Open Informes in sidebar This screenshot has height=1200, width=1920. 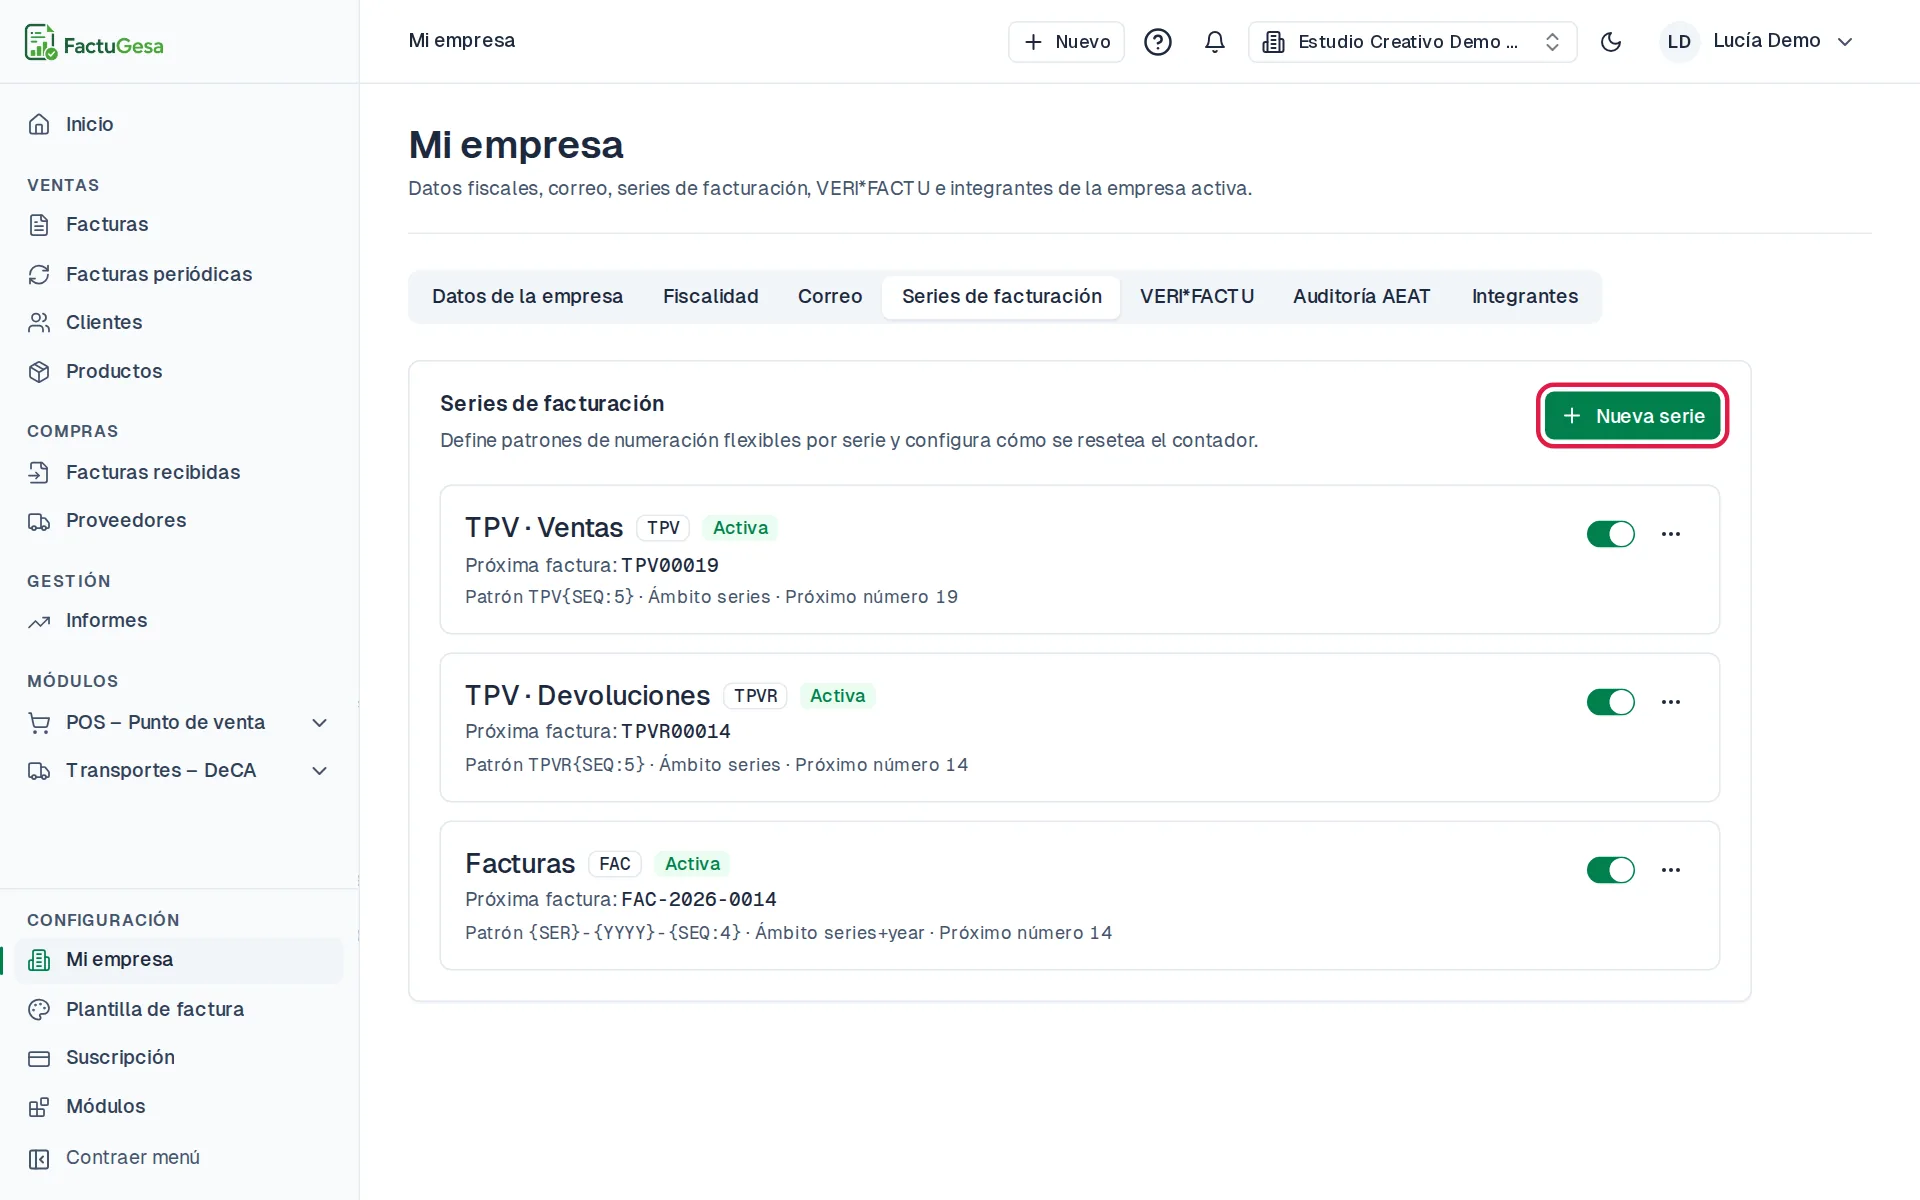[180, 620]
